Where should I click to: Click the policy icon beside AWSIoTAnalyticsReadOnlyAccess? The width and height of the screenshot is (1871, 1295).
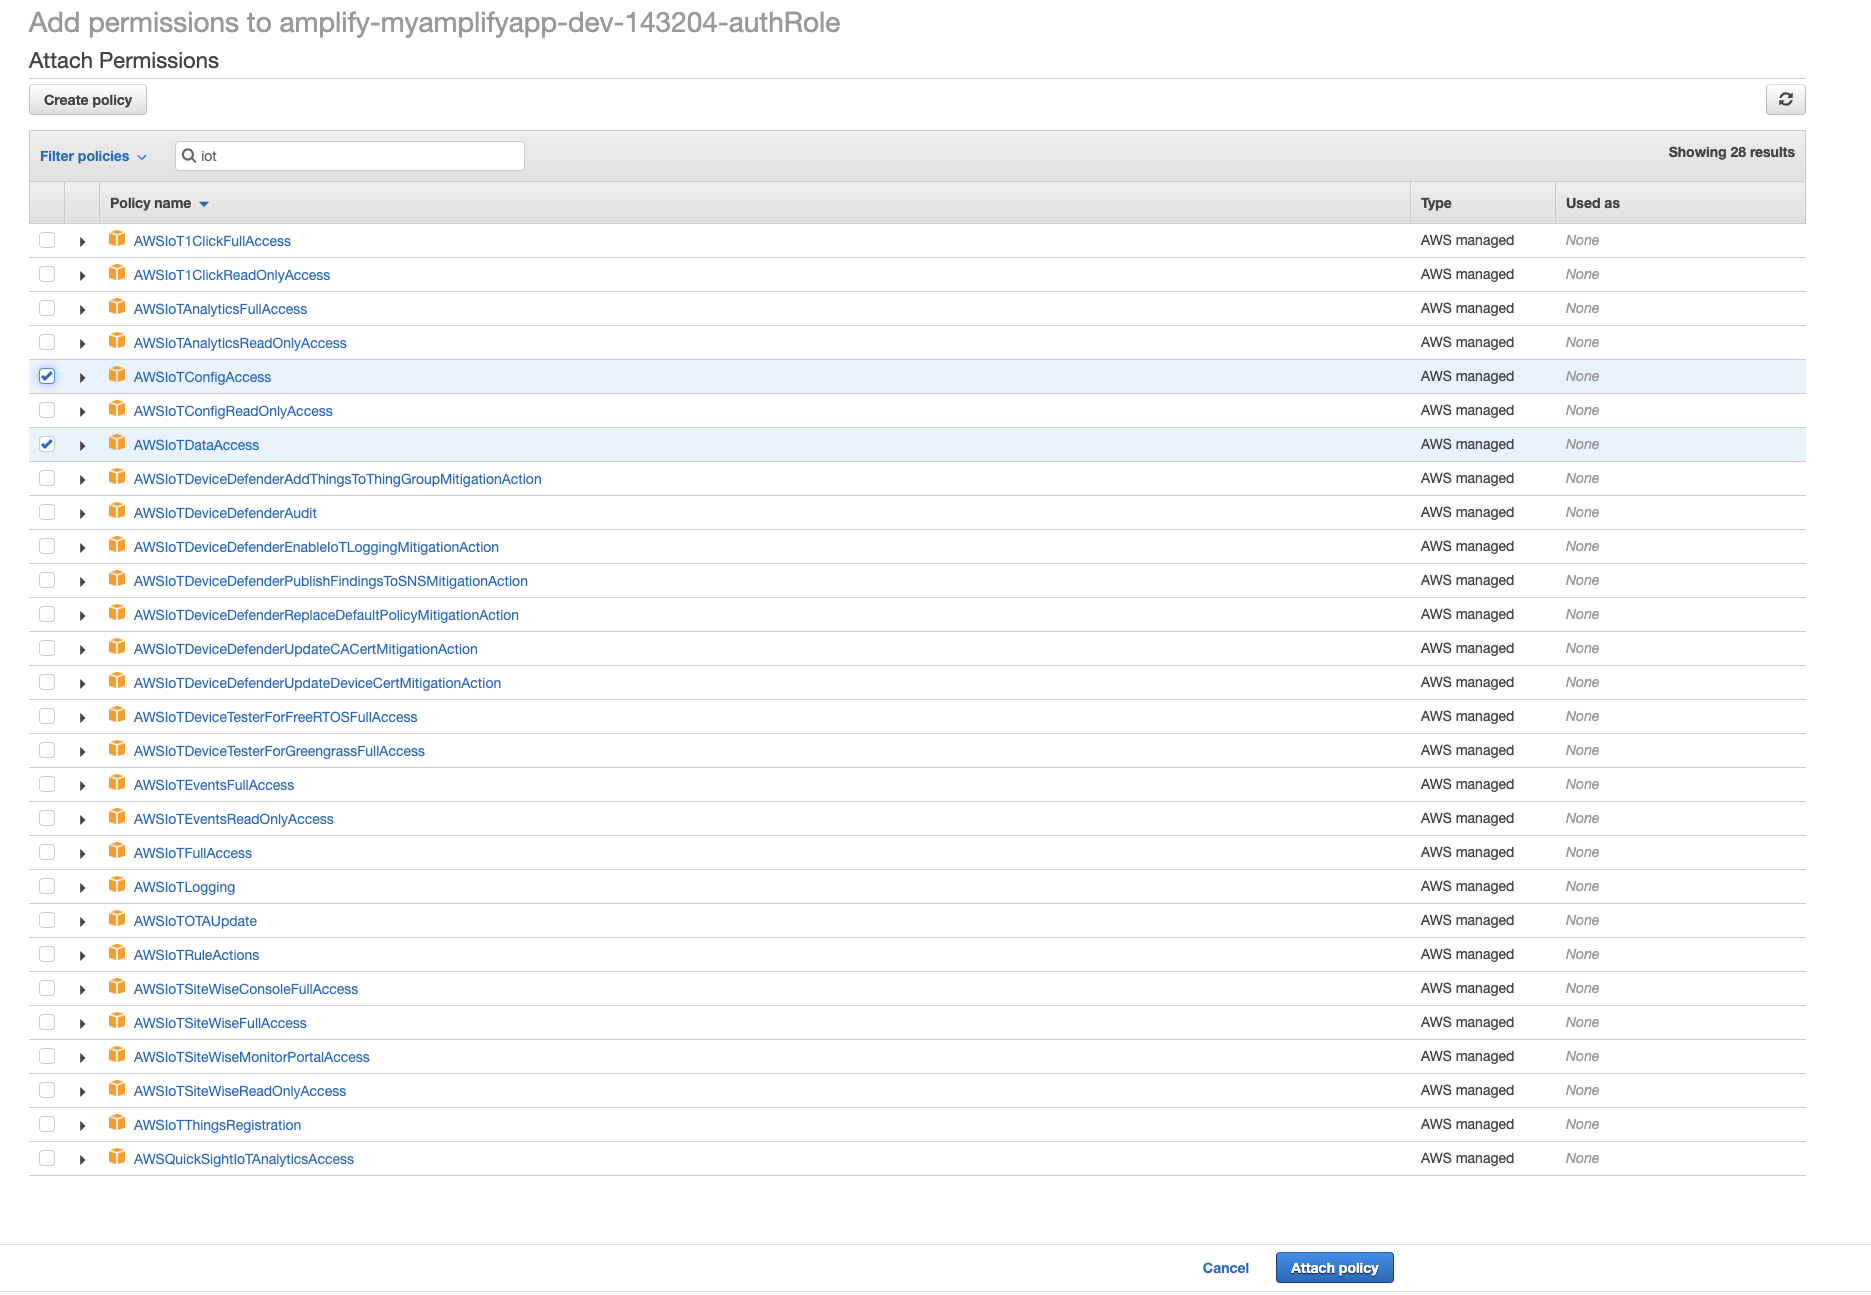(117, 341)
